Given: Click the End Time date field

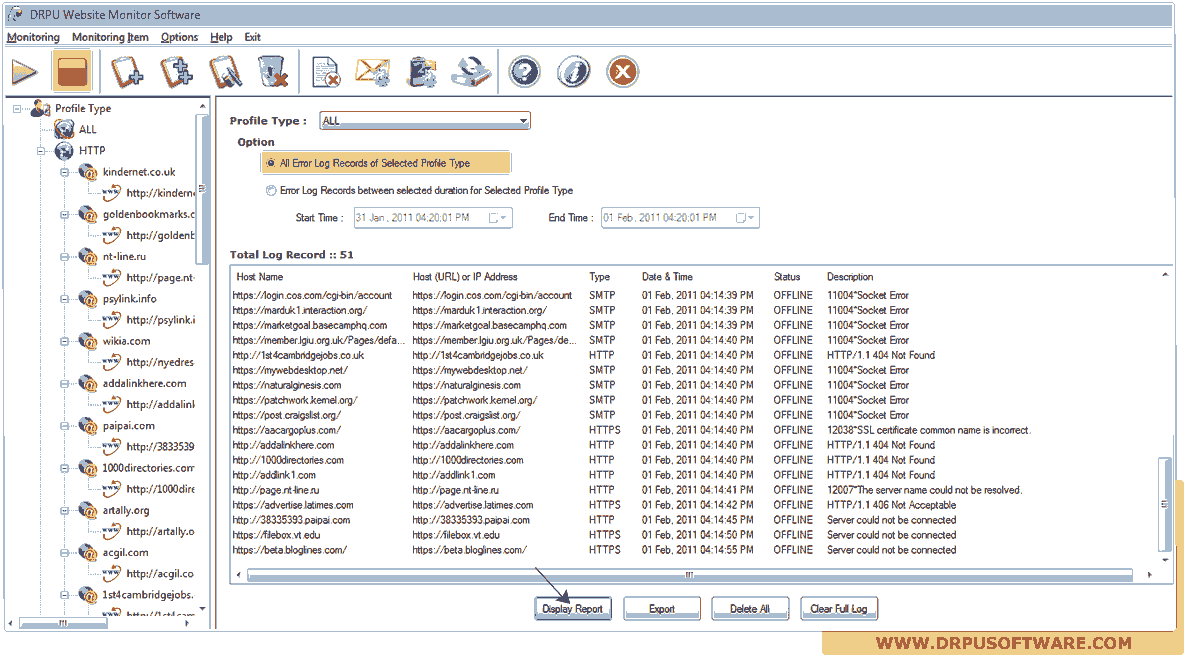Looking at the screenshot, I should 680,218.
